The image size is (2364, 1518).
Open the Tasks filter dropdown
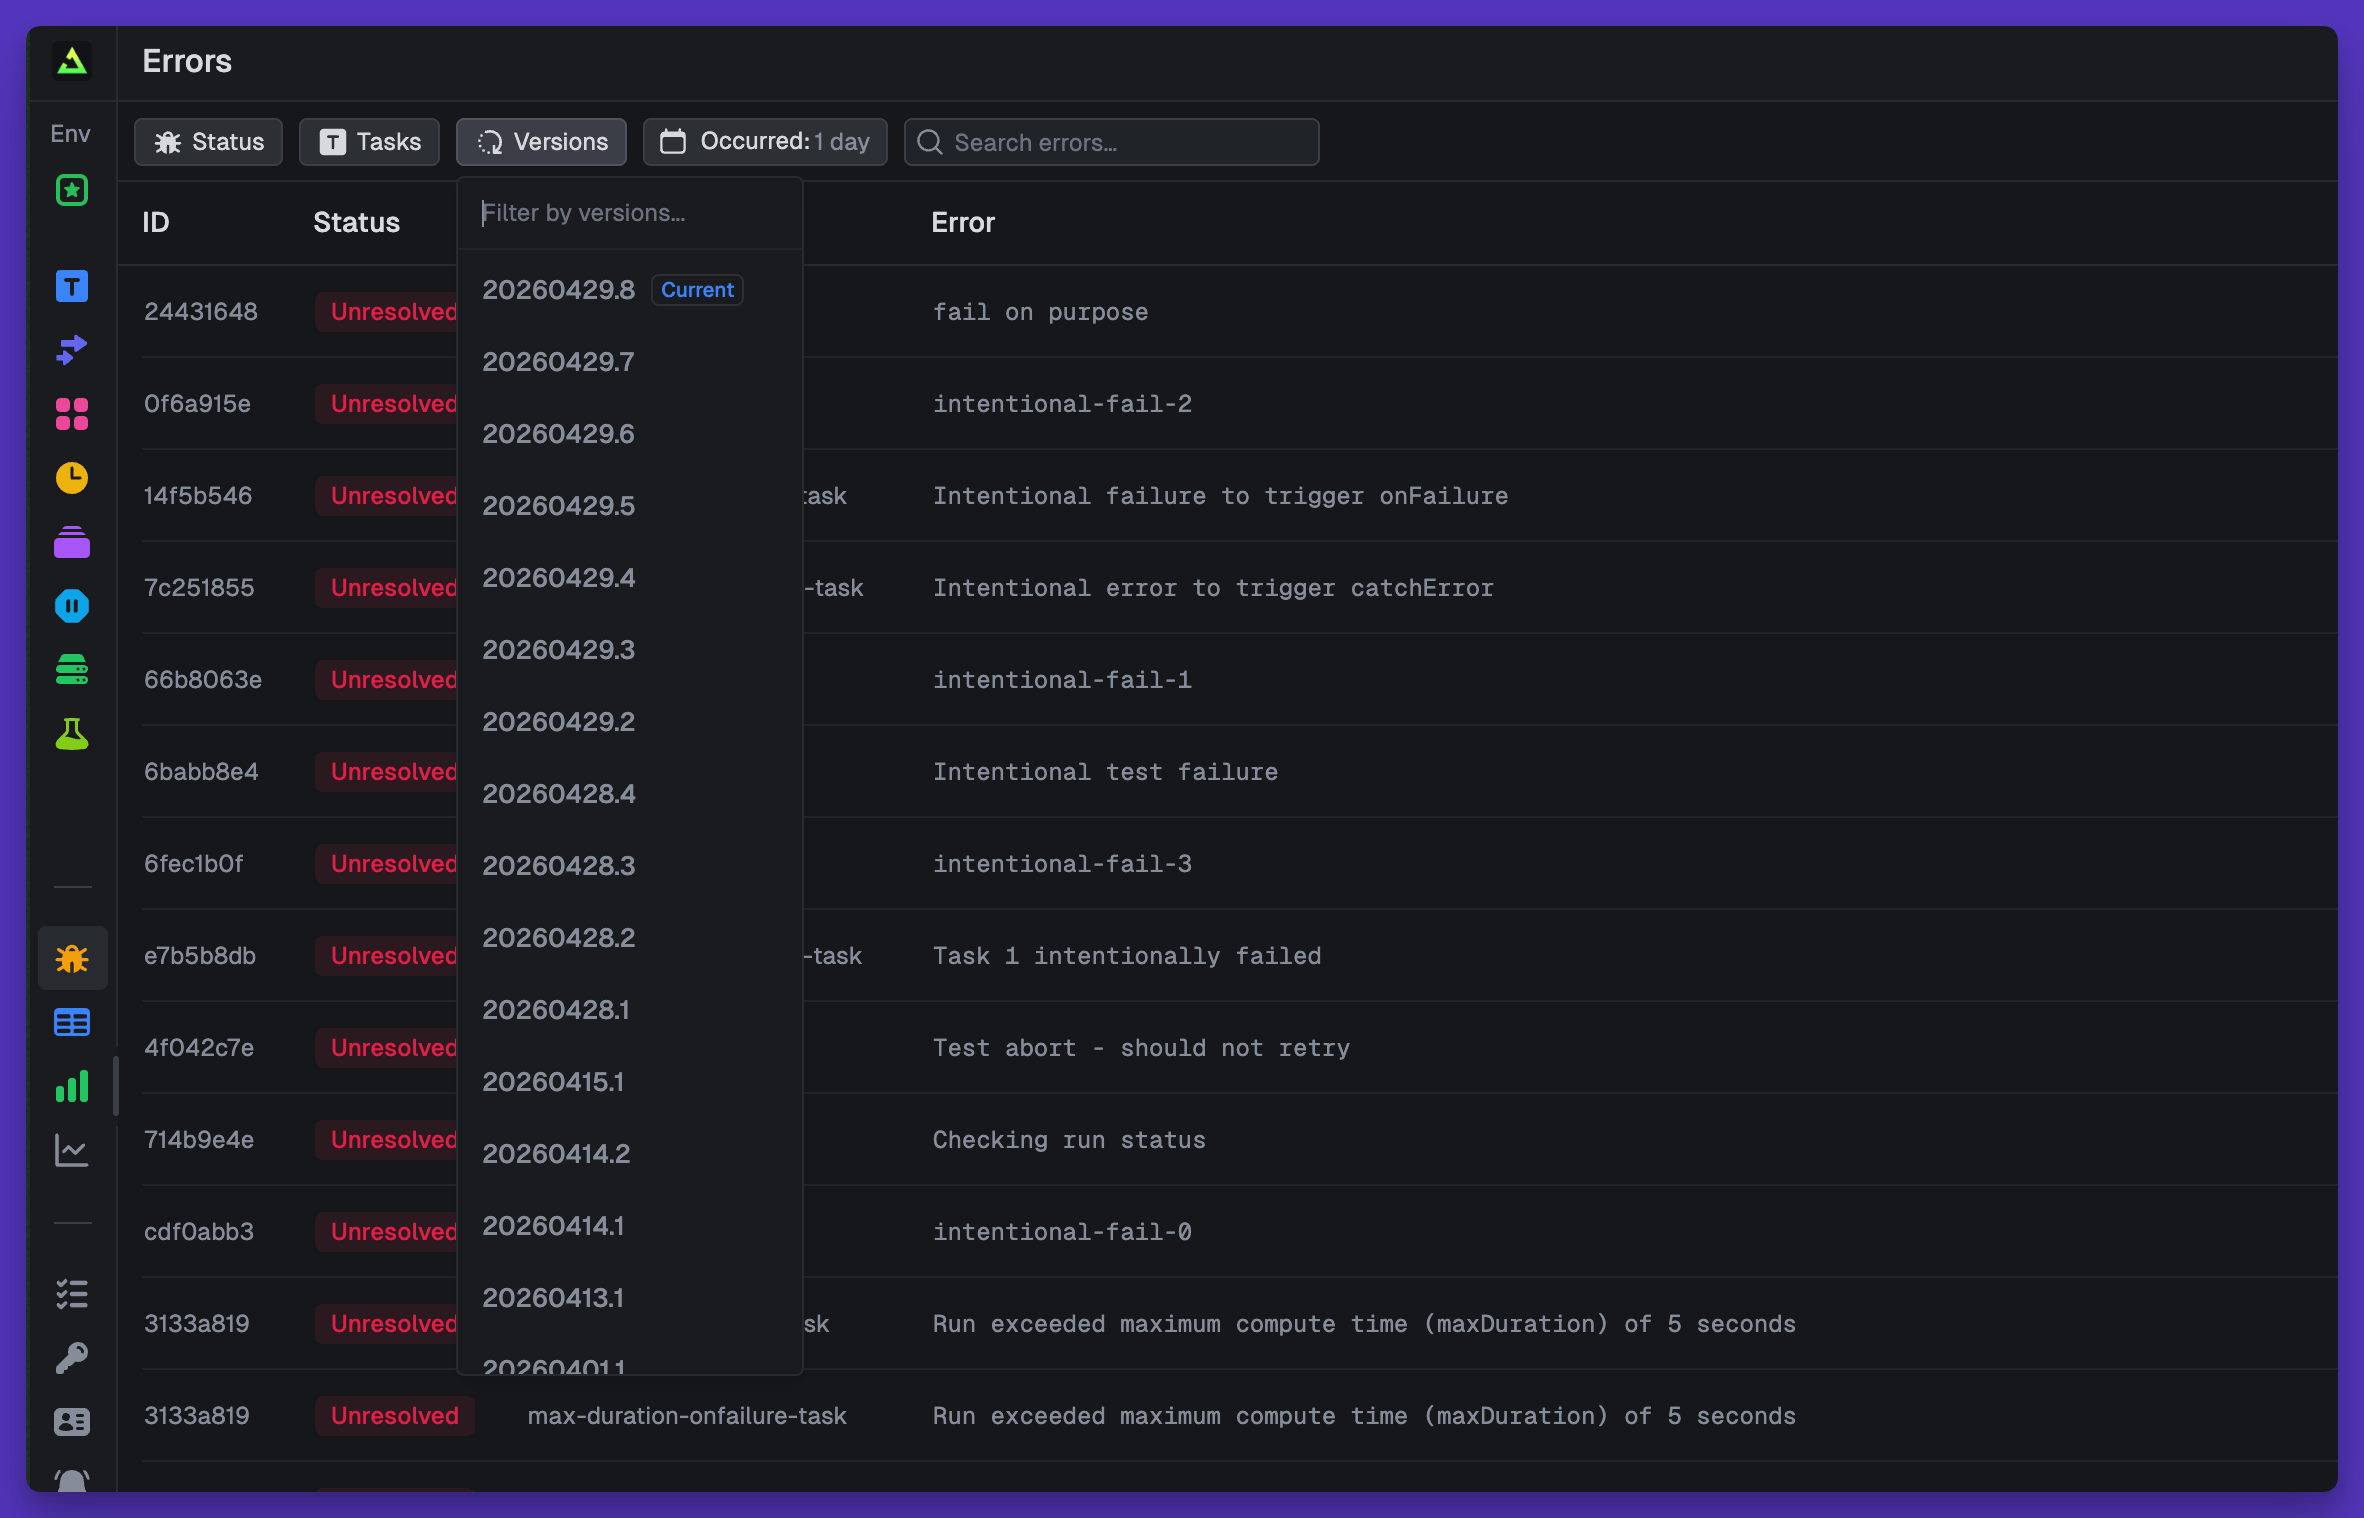pos(369,142)
